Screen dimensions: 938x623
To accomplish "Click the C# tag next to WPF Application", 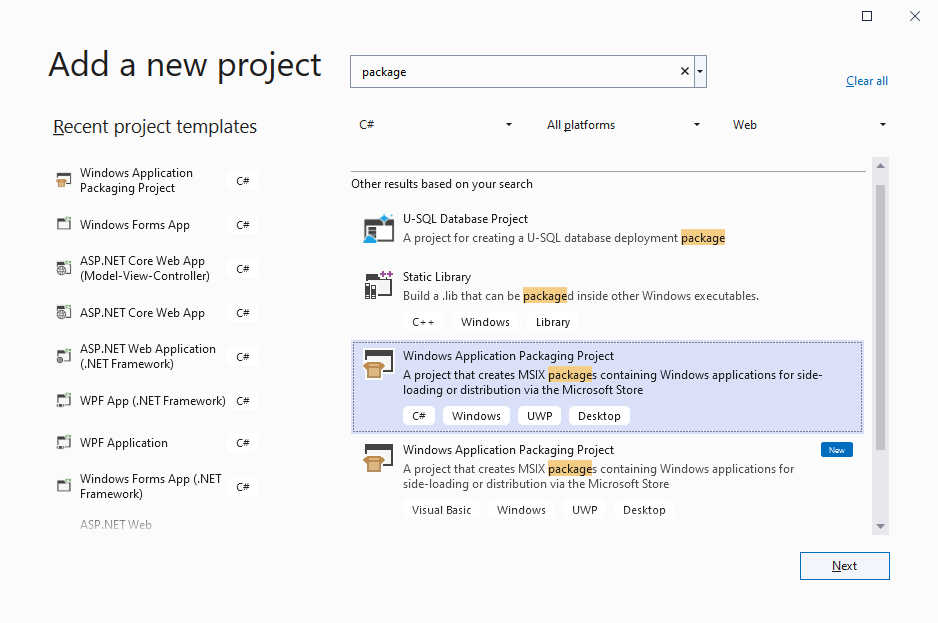I will 243,443.
